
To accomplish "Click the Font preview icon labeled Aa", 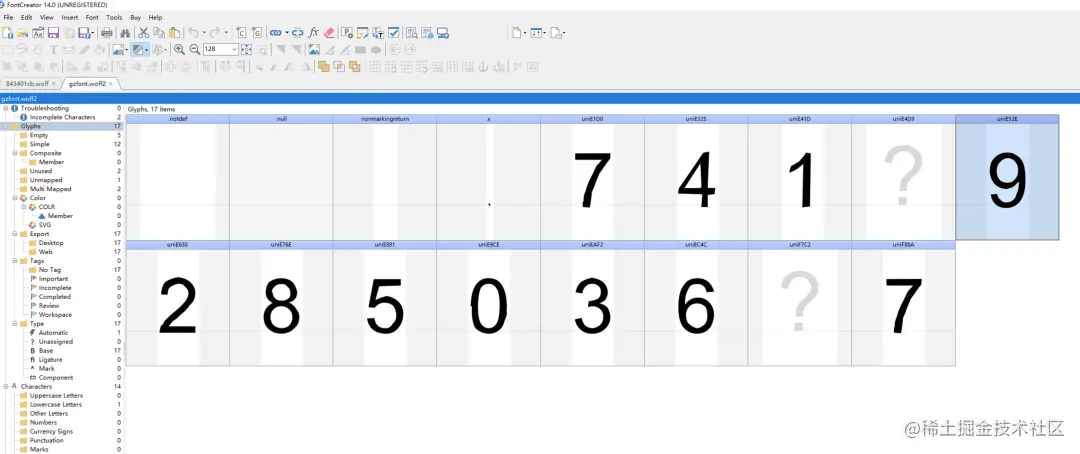I will pos(38,32).
